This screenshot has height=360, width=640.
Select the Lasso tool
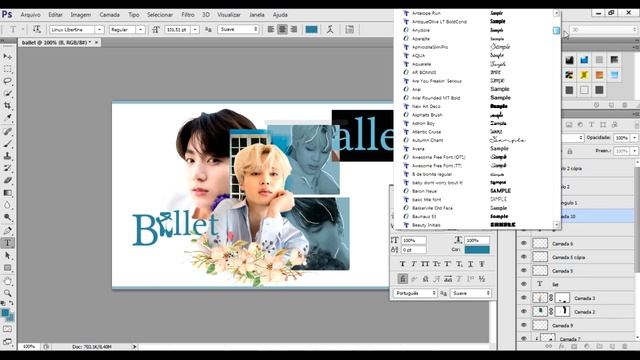point(7,81)
